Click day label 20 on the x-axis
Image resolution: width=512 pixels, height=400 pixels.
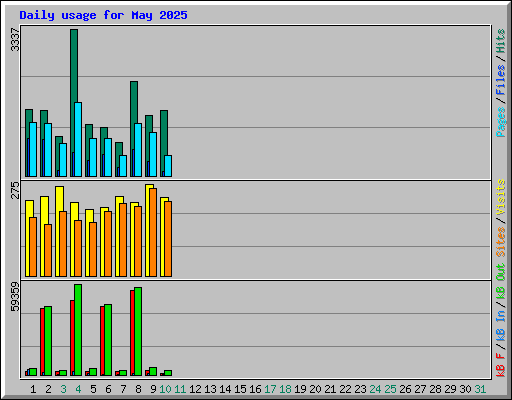point(315,389)
